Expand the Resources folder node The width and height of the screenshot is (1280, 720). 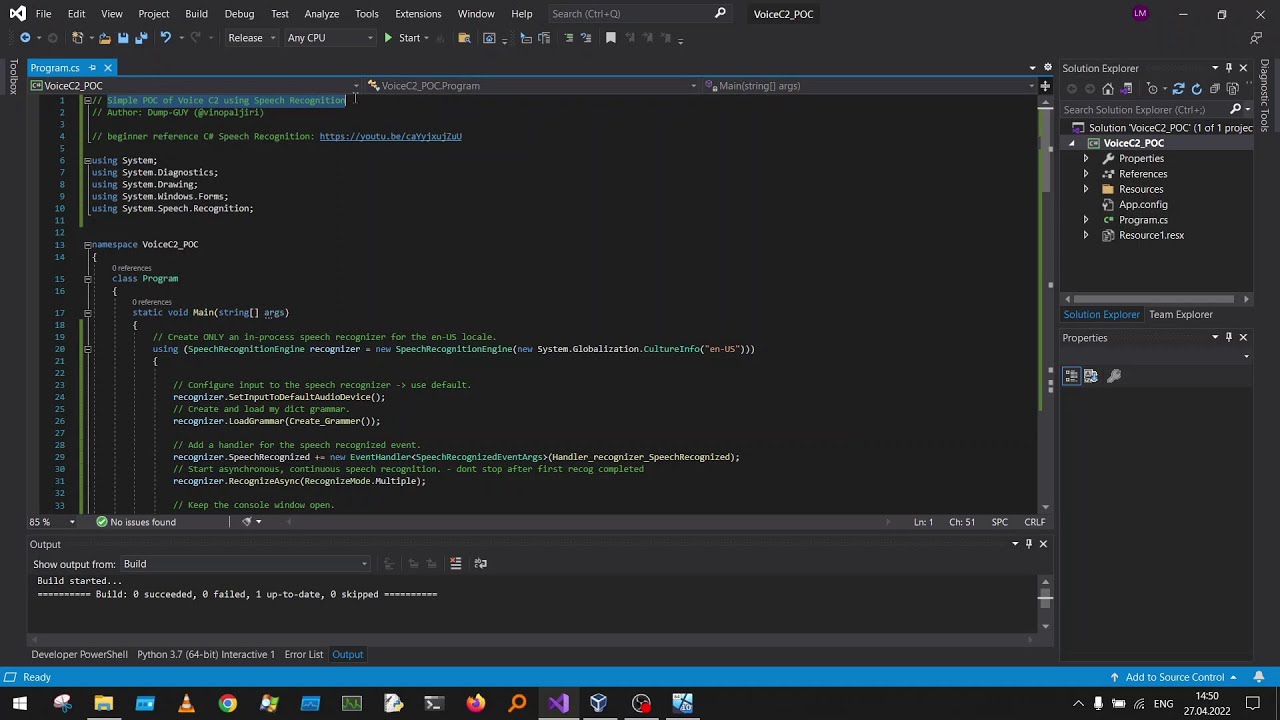(x=1086, y=189)
